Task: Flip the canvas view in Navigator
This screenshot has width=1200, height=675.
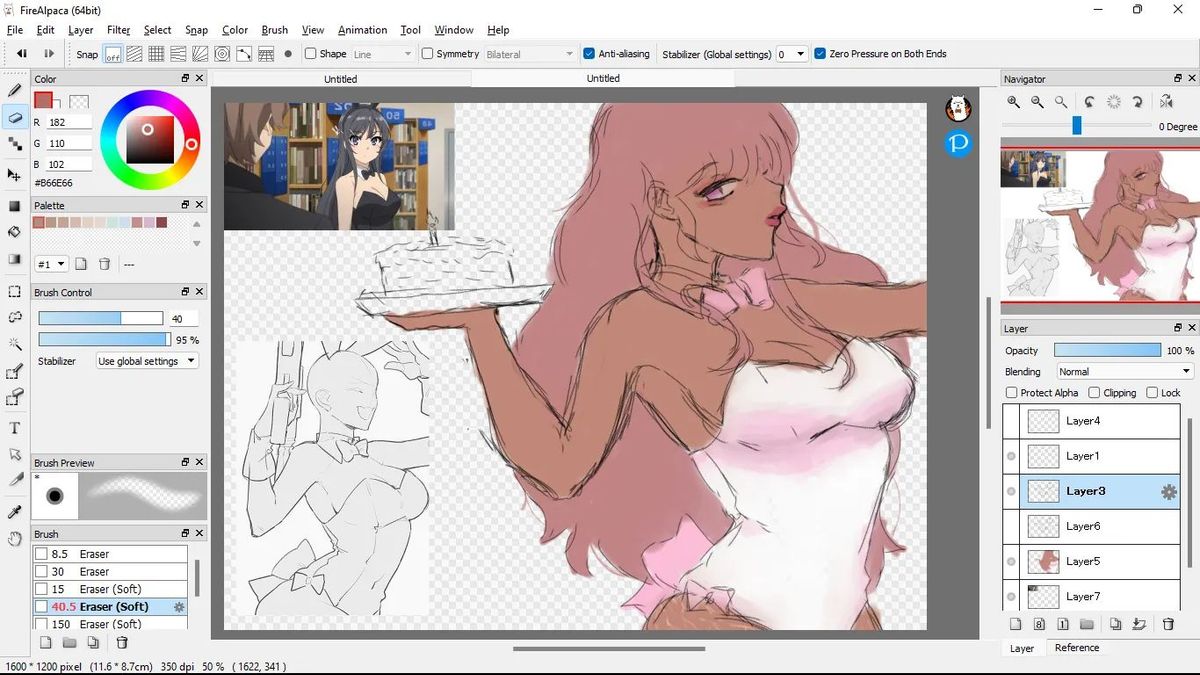Action: tap(1166, 101)
